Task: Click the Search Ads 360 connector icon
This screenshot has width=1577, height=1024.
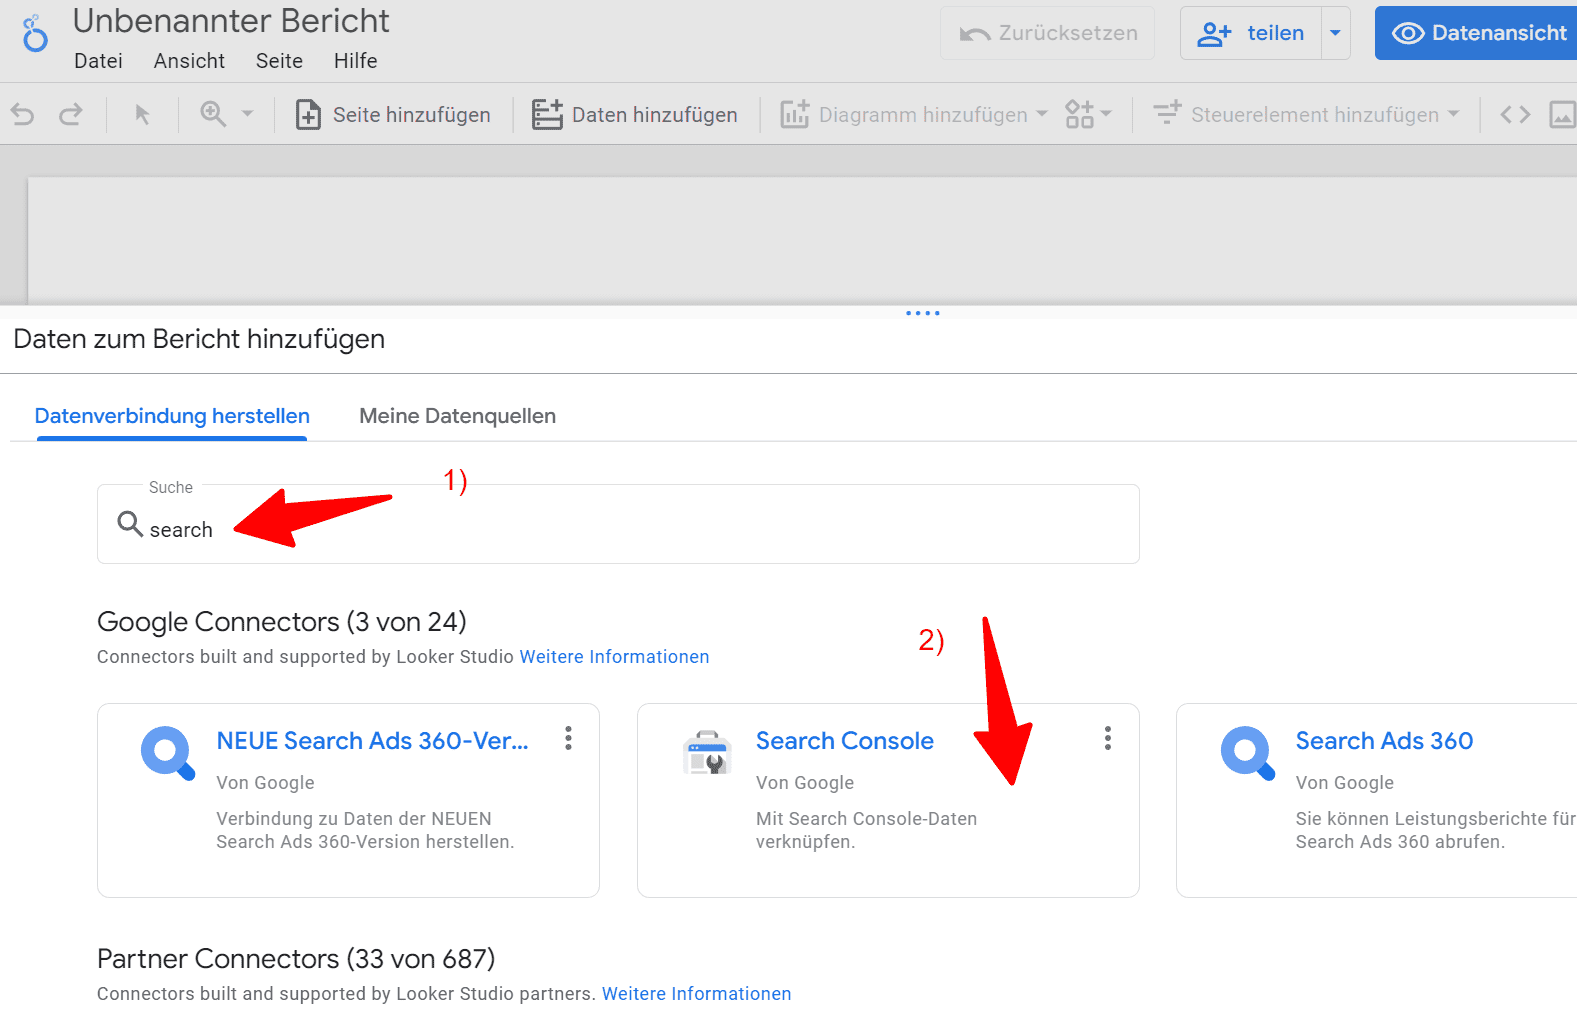Action: point(1248,753)
